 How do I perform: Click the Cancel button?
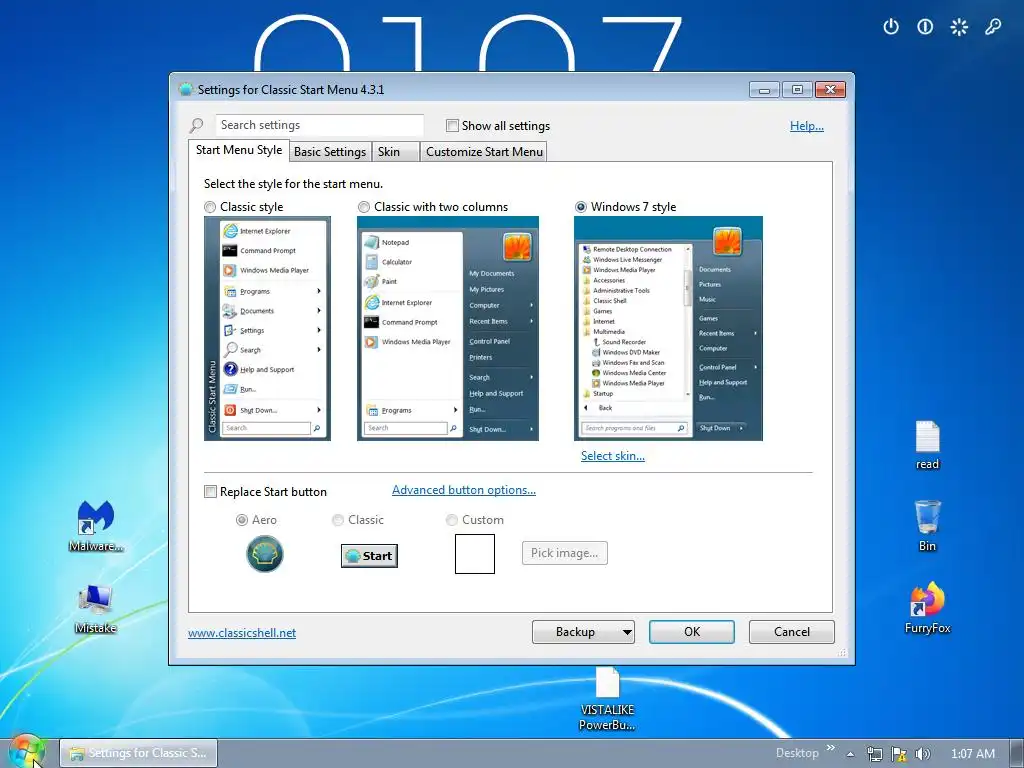coord(792,632)
